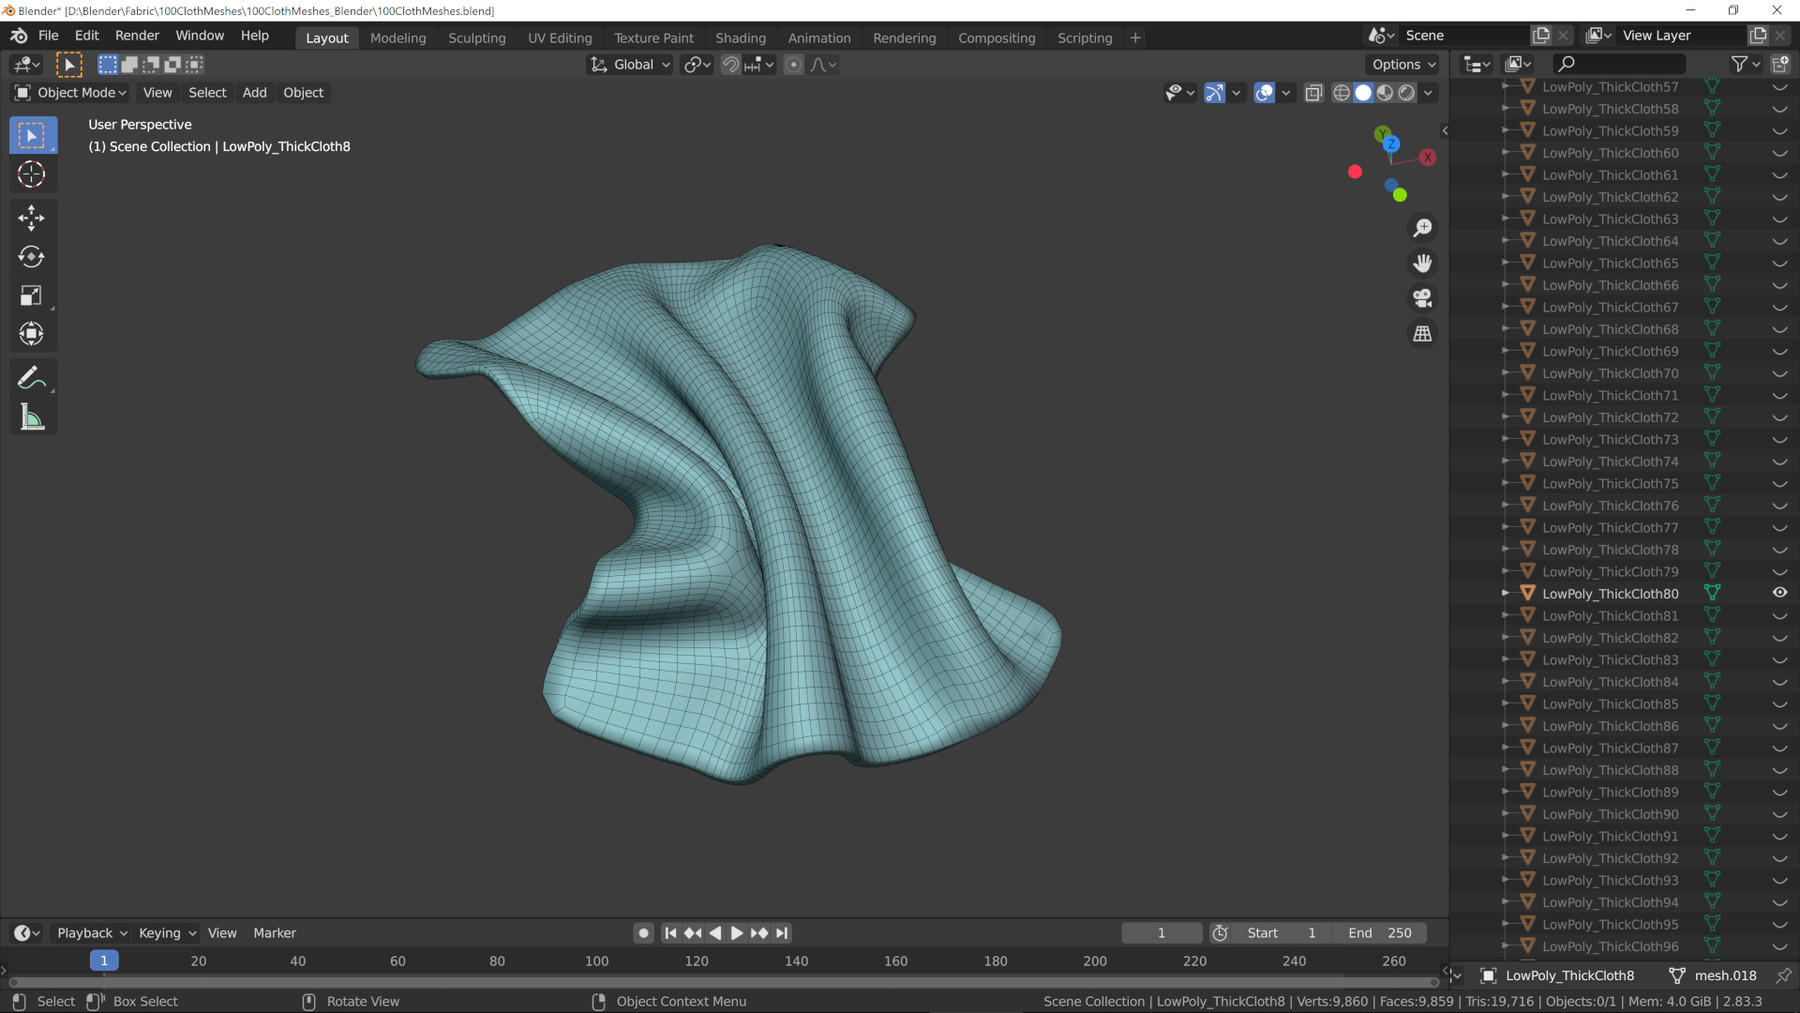1800x1013 pixels.
Task: Open the Render menu
Action: coord(137,35)
